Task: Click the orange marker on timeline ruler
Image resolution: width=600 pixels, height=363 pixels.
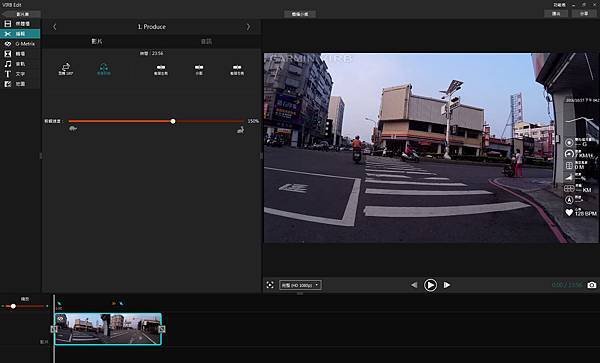Action: click(114, 303)
